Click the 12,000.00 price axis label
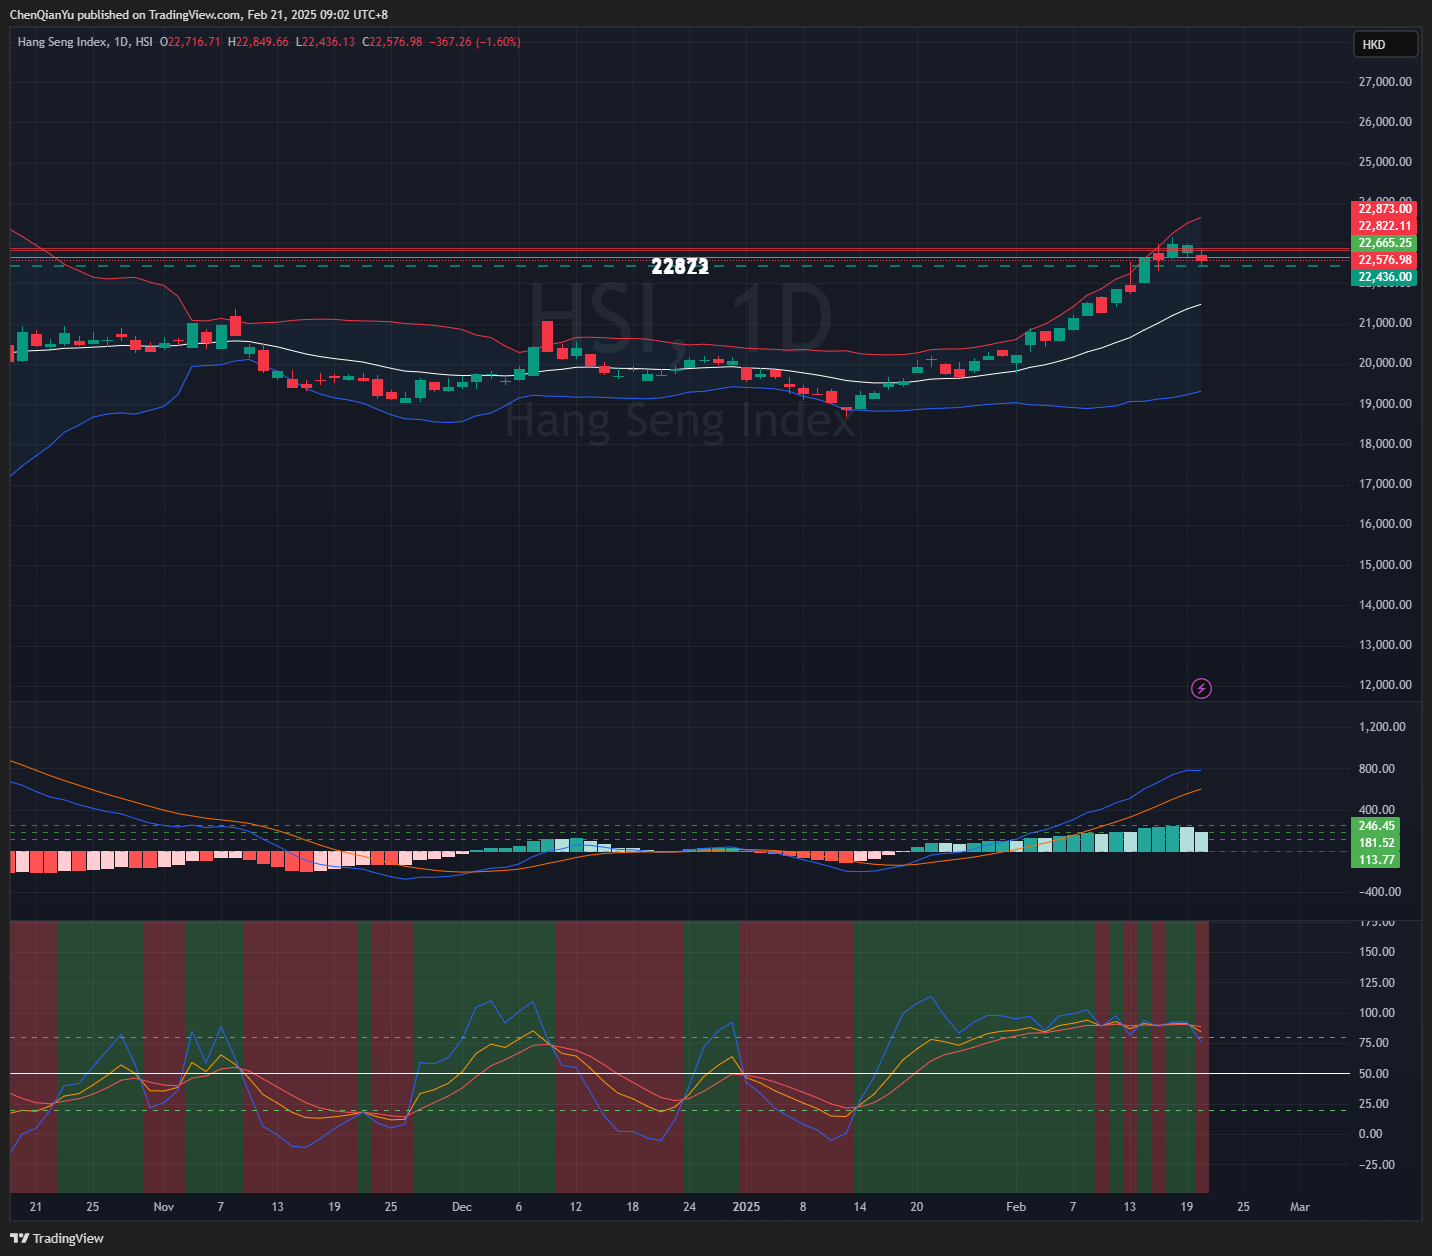 1385,685
